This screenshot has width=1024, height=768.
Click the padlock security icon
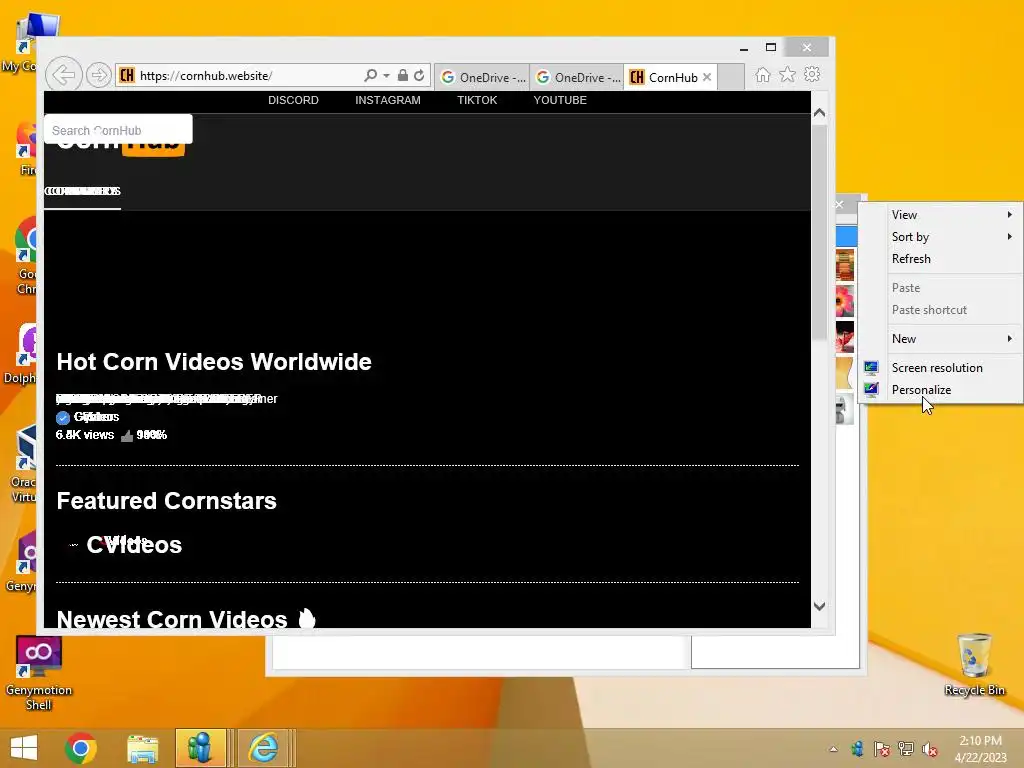[x=403, y=75]
